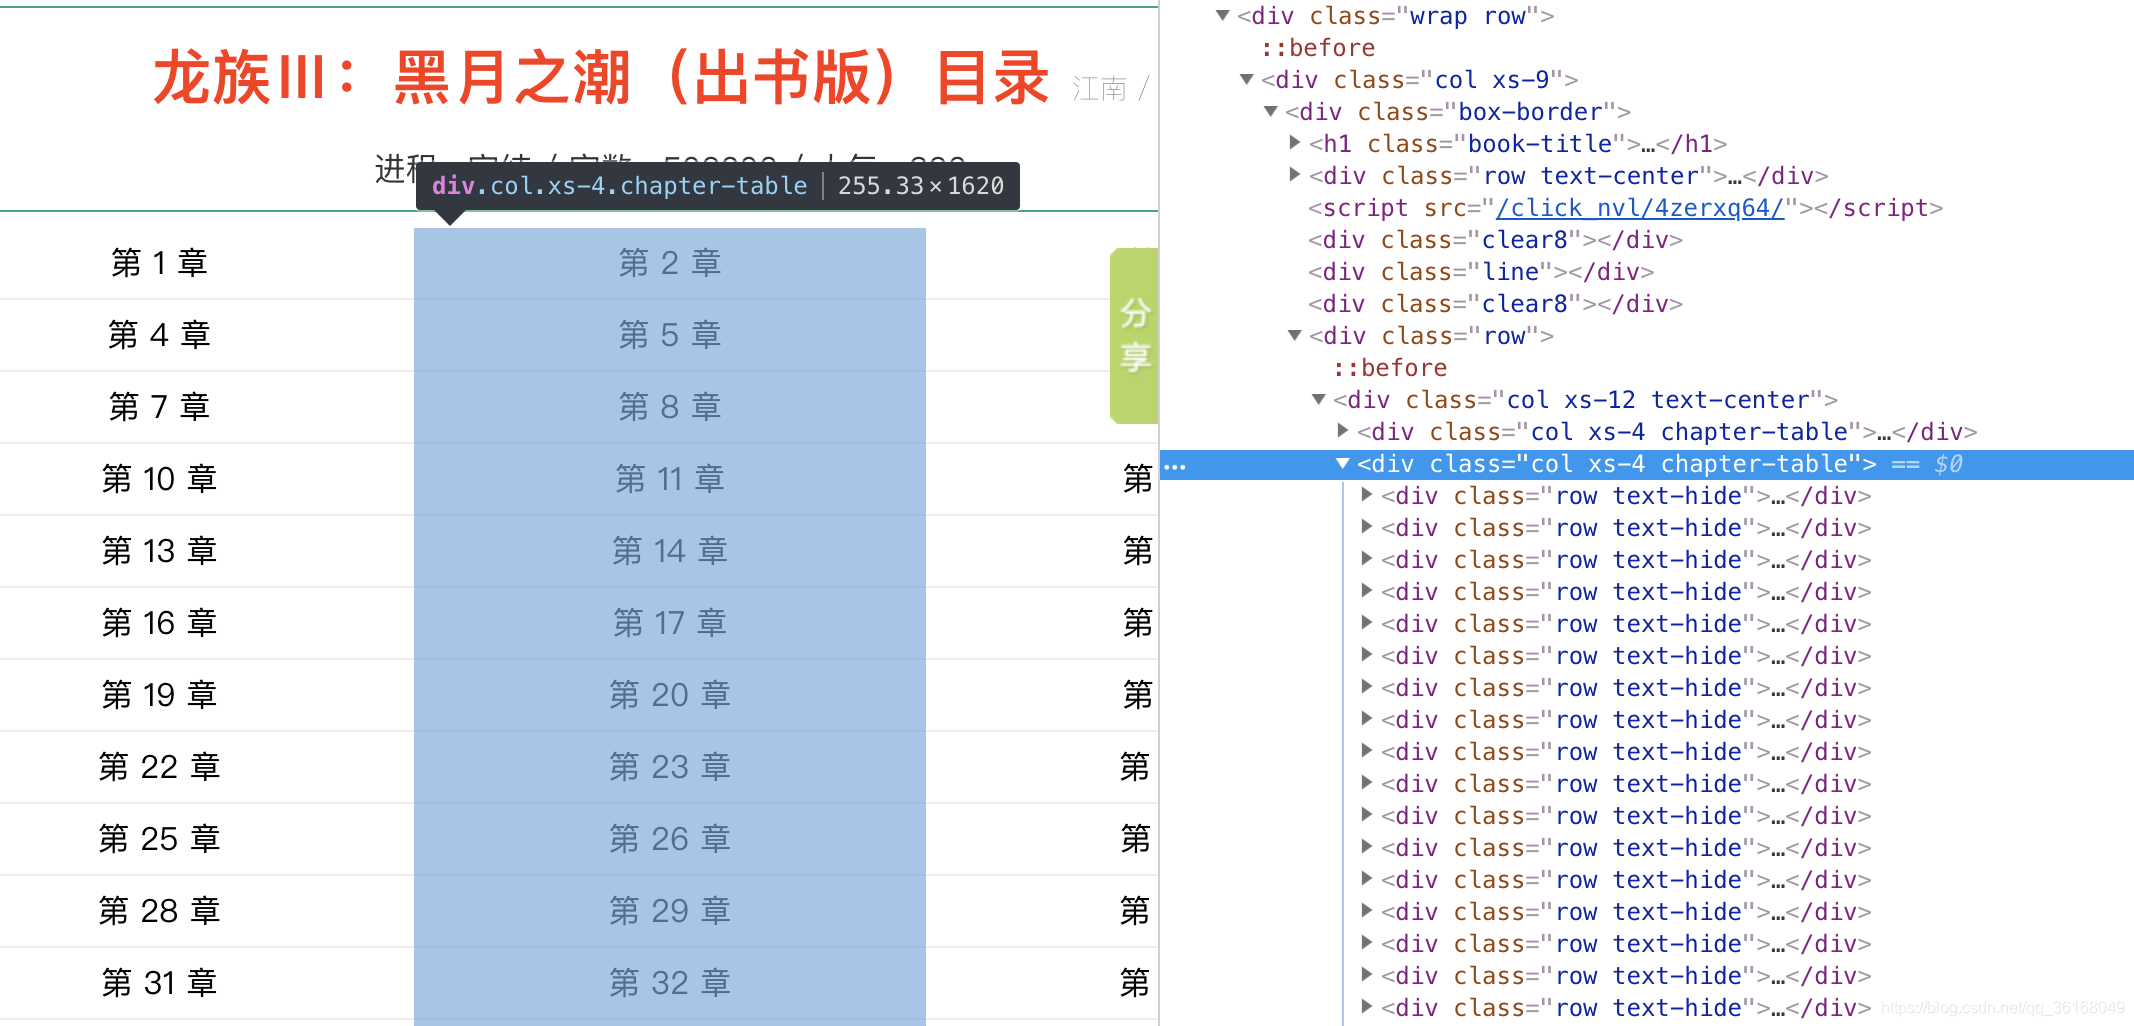Screen dimensions: 2134x1026
Task: Open chapter 第 31 章
Action: click(x=160, y=983)
